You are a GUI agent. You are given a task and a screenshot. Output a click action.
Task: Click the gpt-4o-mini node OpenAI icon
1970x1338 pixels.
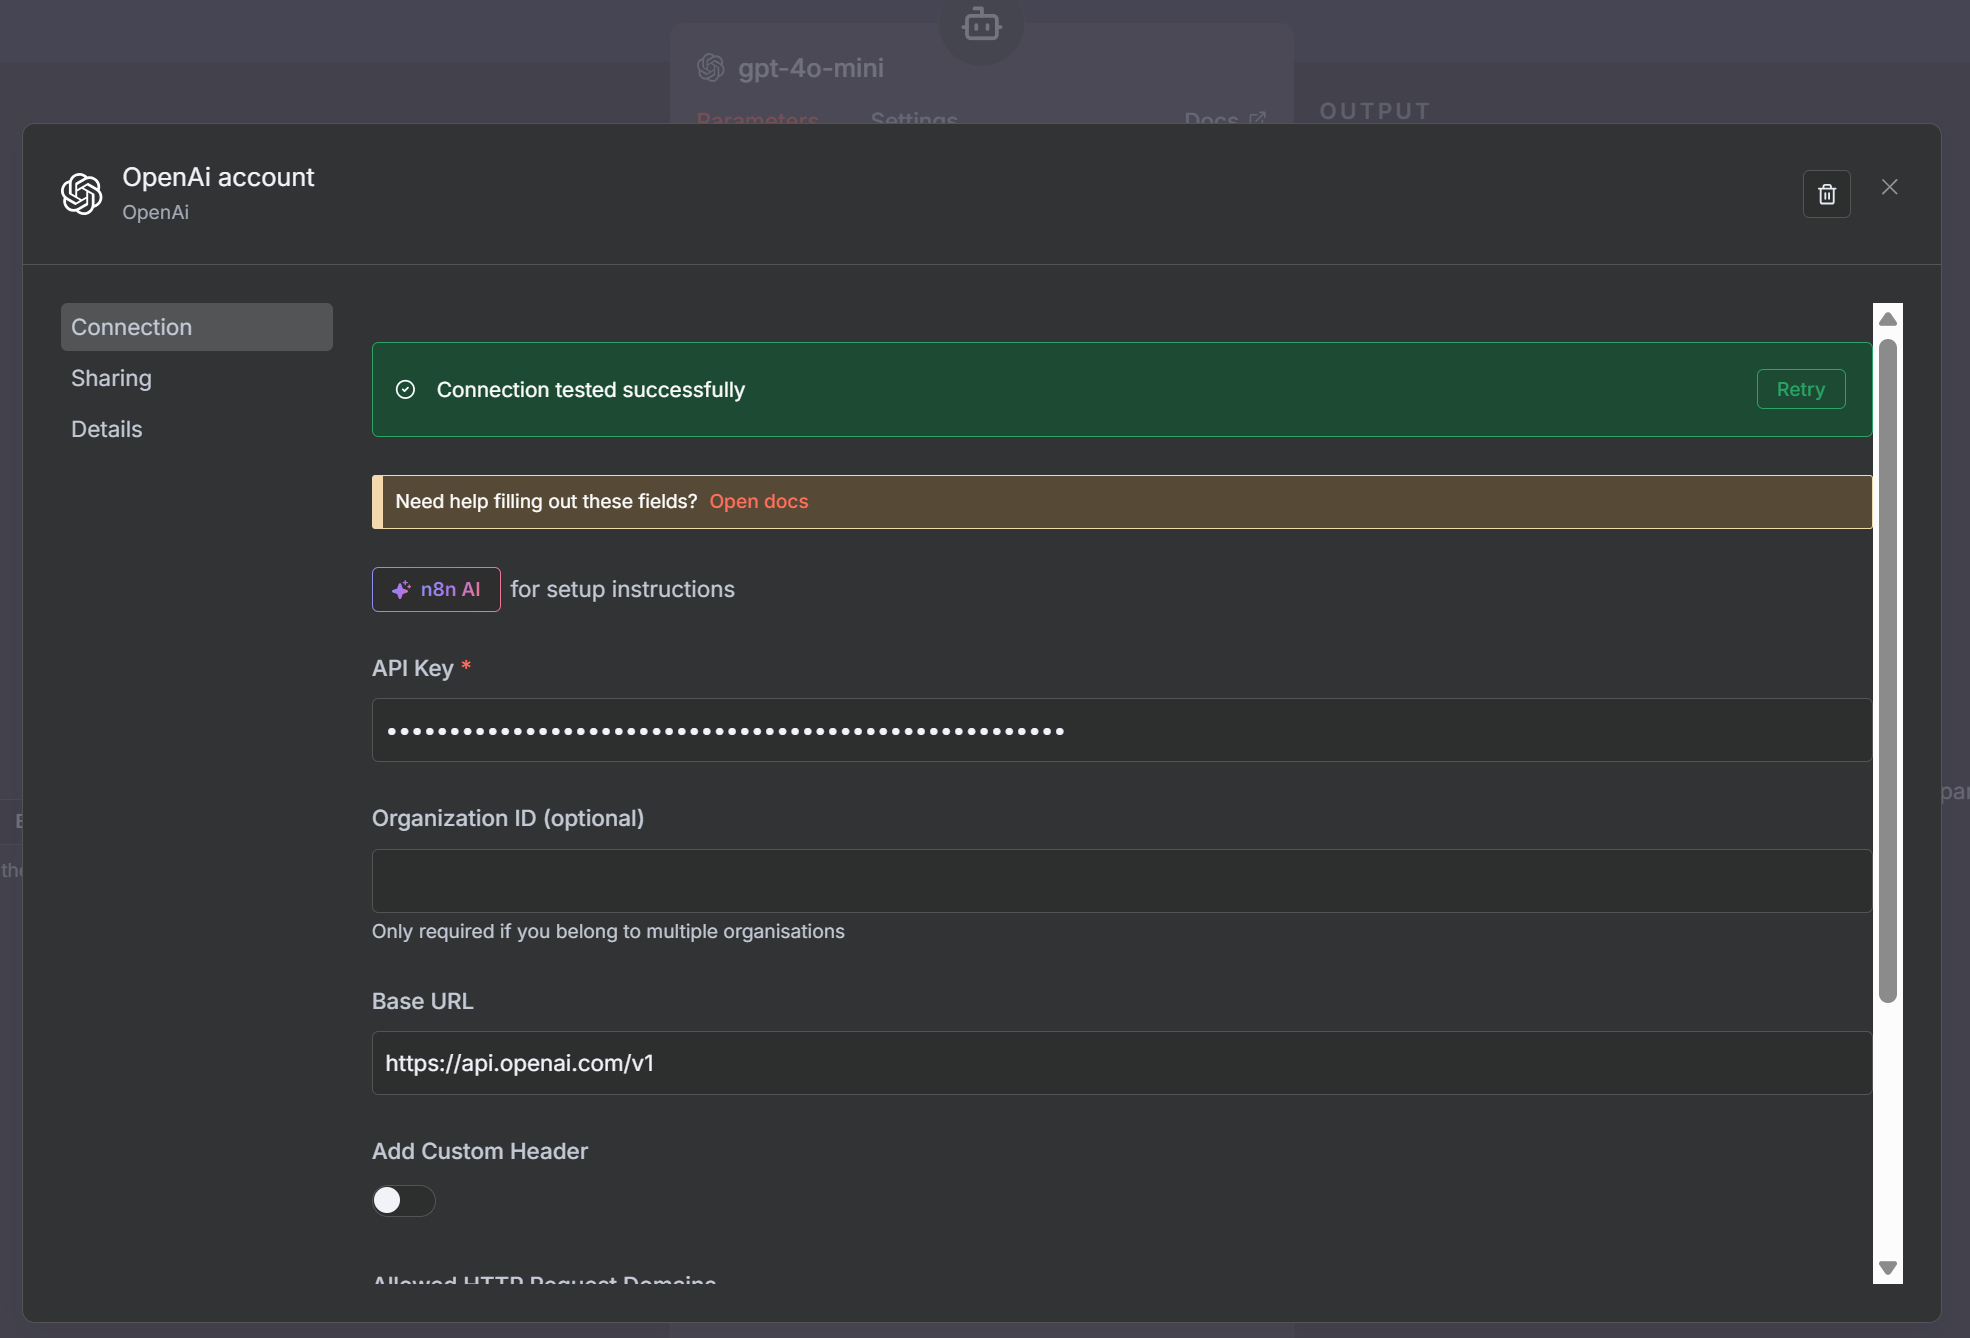(711, 68)
